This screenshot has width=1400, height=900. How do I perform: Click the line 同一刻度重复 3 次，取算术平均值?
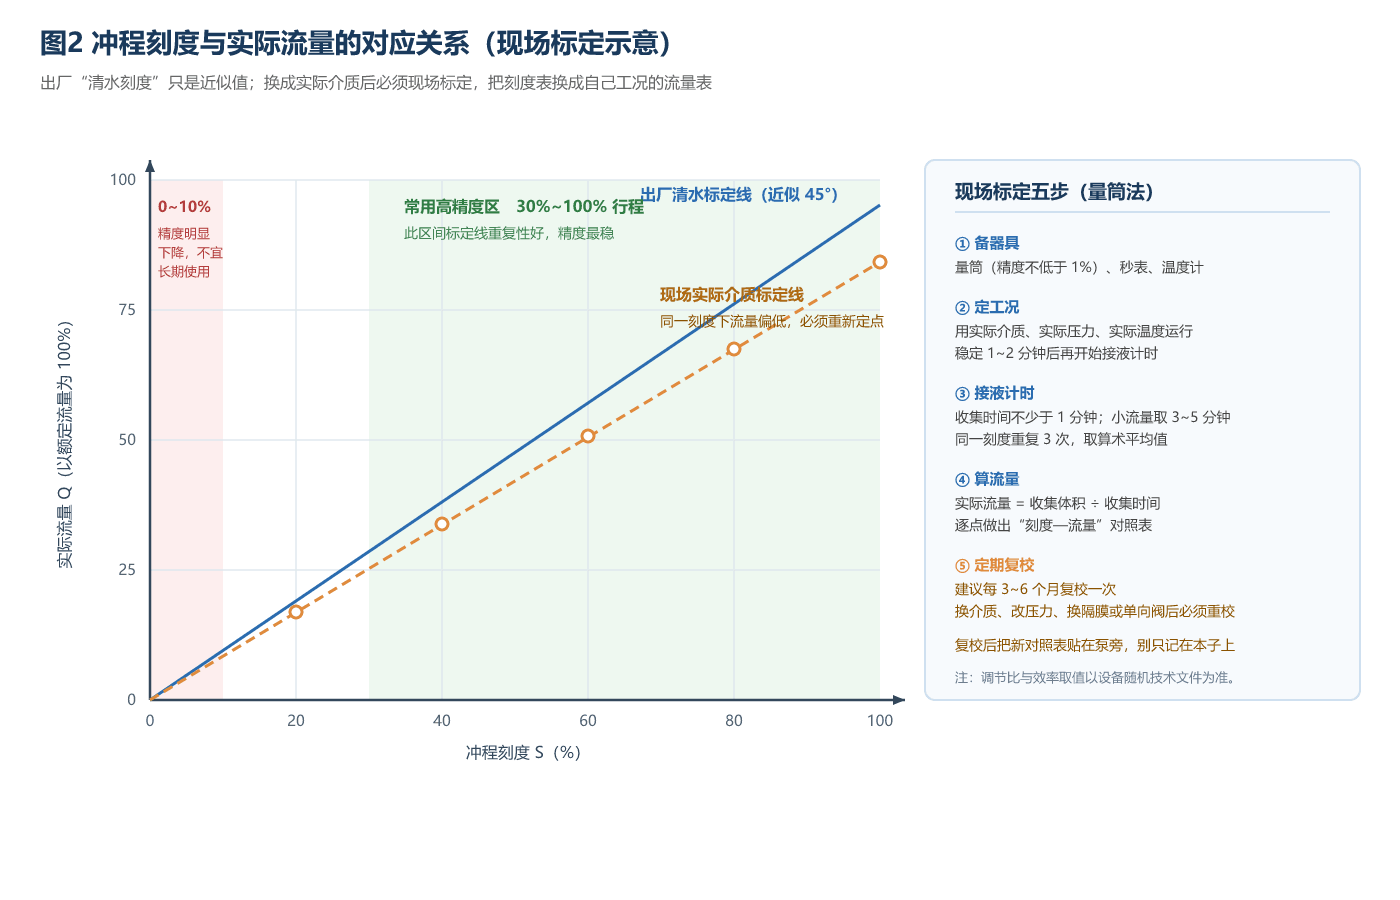point(1061,439)
